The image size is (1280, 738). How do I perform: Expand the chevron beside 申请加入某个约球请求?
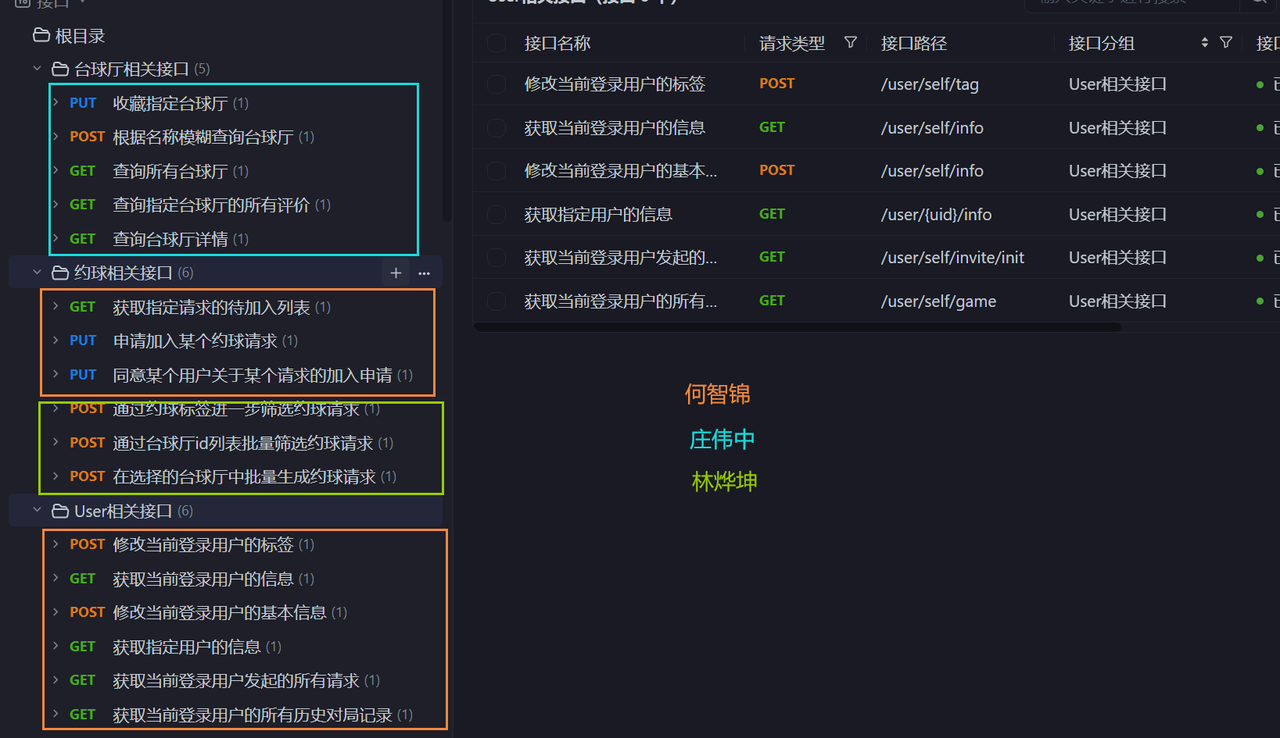pos(56,341)
